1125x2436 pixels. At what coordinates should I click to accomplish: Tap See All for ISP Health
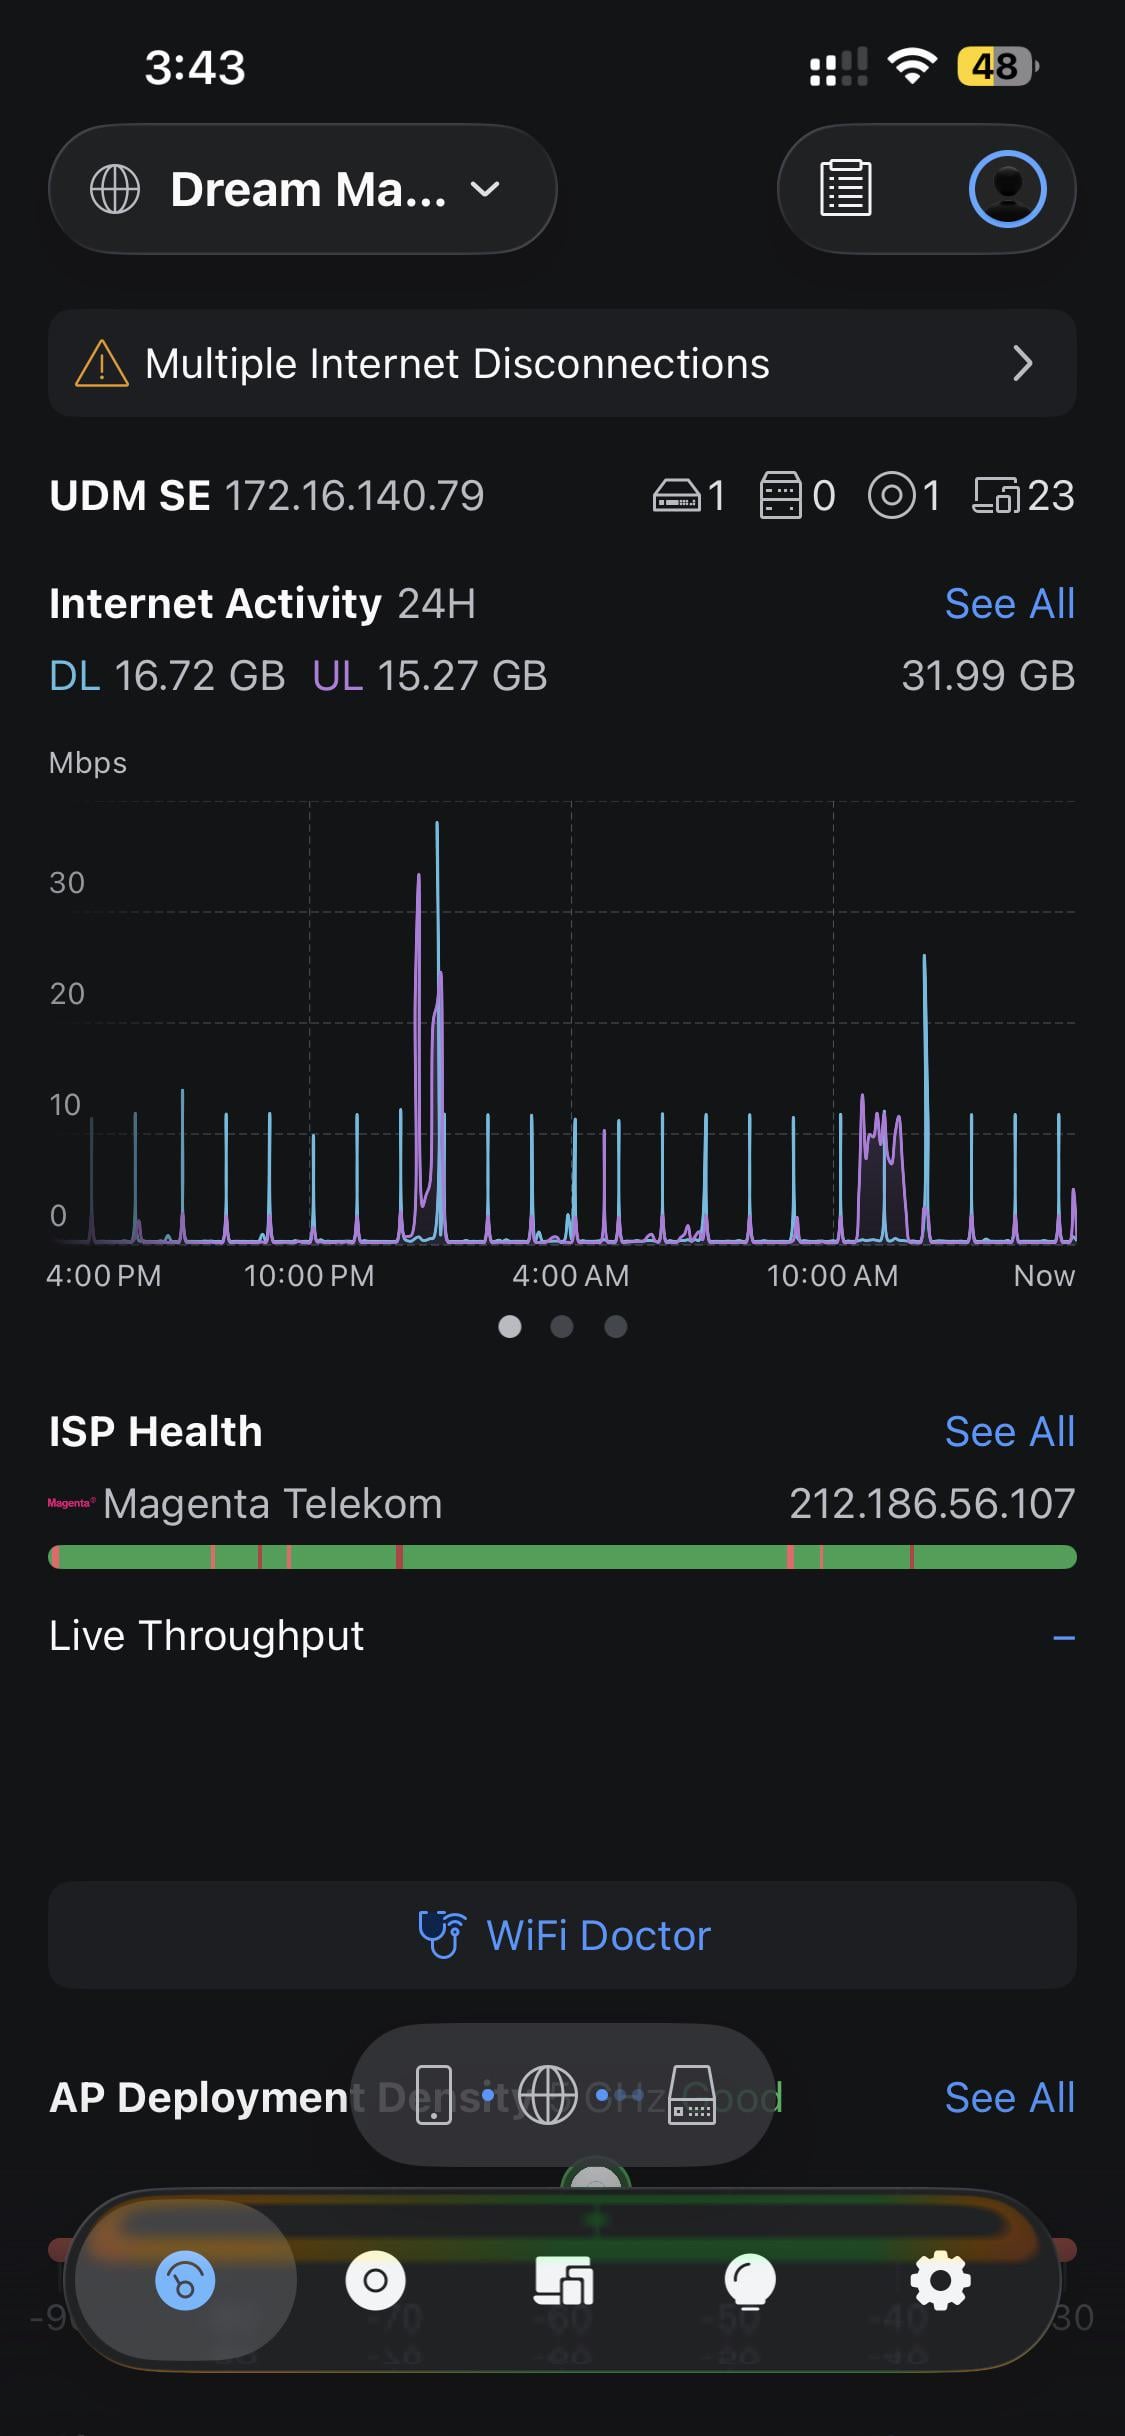pyautogui.click(x=1009, y=1432)
